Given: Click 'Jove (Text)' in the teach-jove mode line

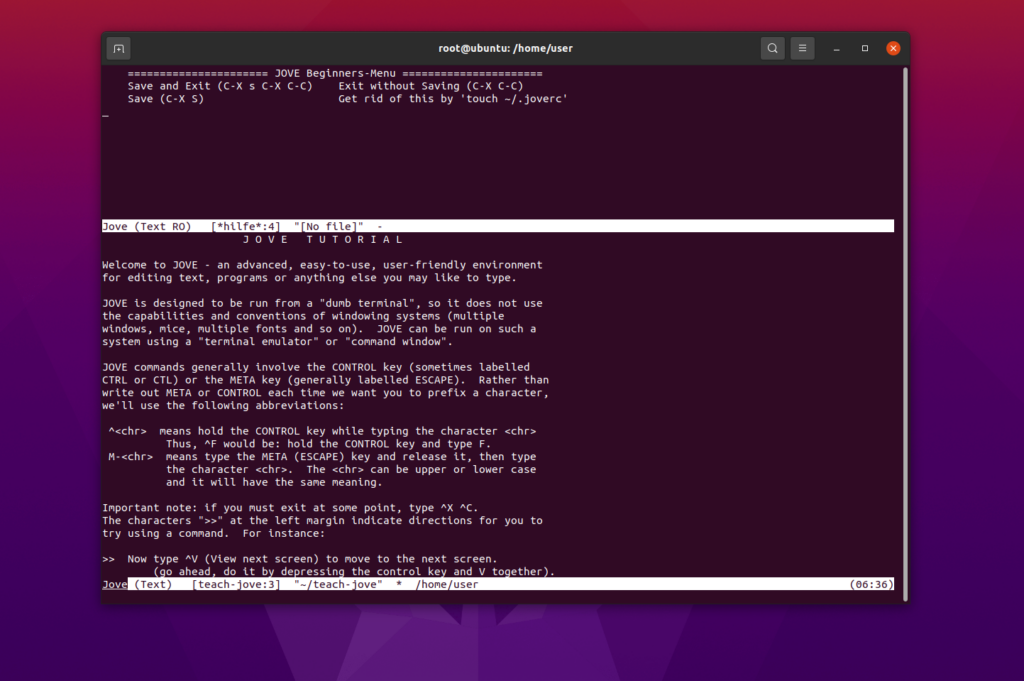Looking at the screenshot, I should pyautogui.click(x=137, y=584).
